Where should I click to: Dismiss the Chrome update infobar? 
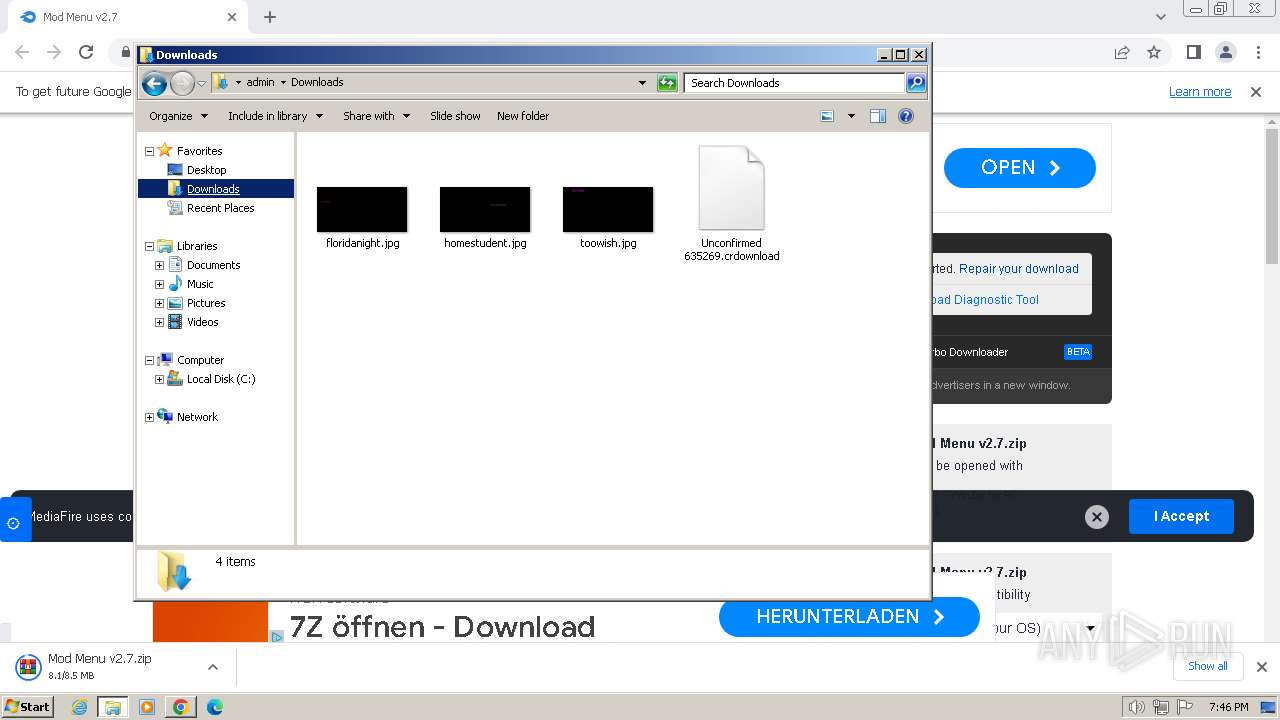click(1256, 92)
